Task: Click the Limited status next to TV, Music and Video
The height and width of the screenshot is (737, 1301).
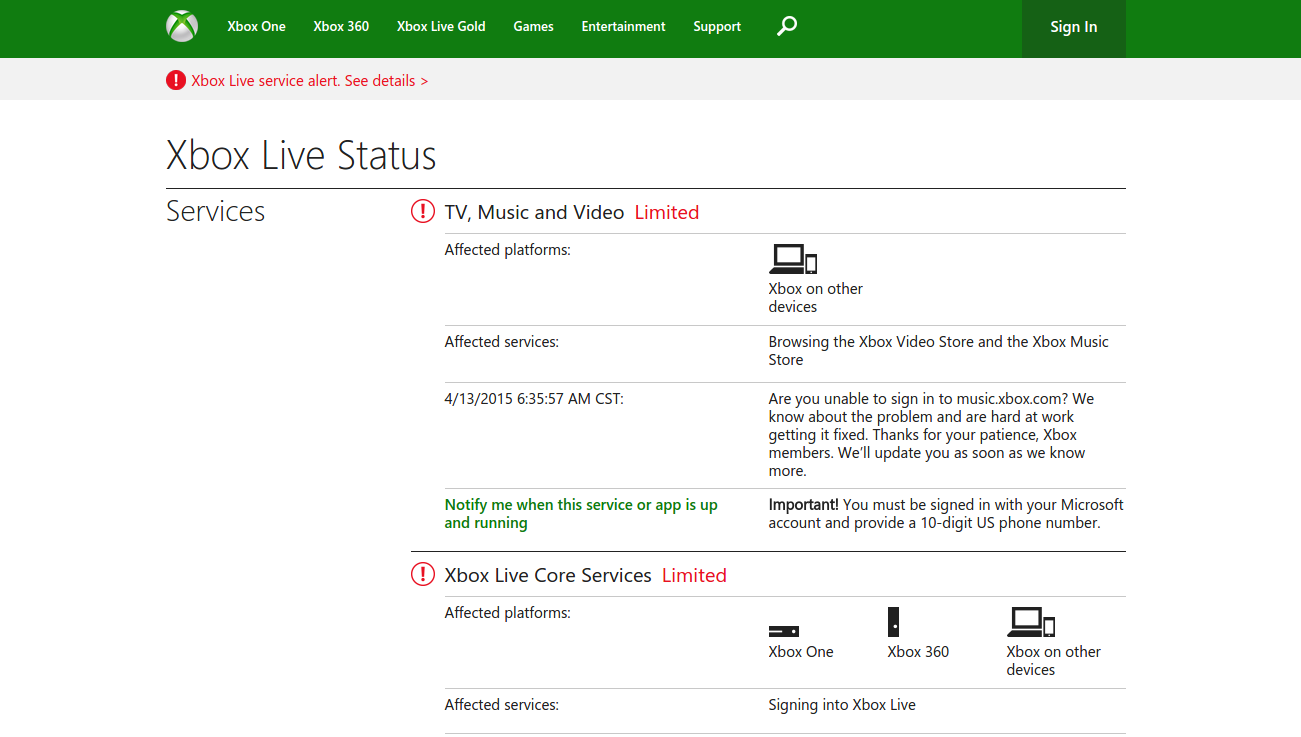Action: coord(667,212)
